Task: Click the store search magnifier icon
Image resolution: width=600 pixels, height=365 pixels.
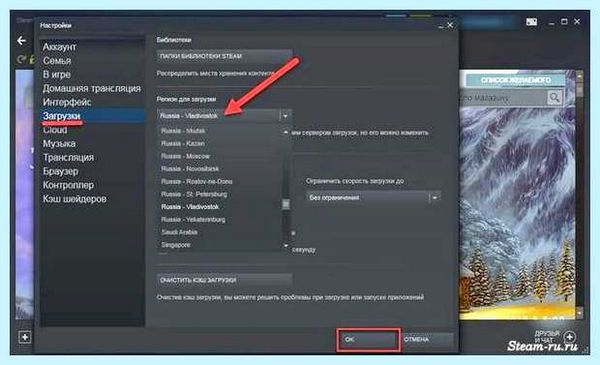Action: coord(554,98)
